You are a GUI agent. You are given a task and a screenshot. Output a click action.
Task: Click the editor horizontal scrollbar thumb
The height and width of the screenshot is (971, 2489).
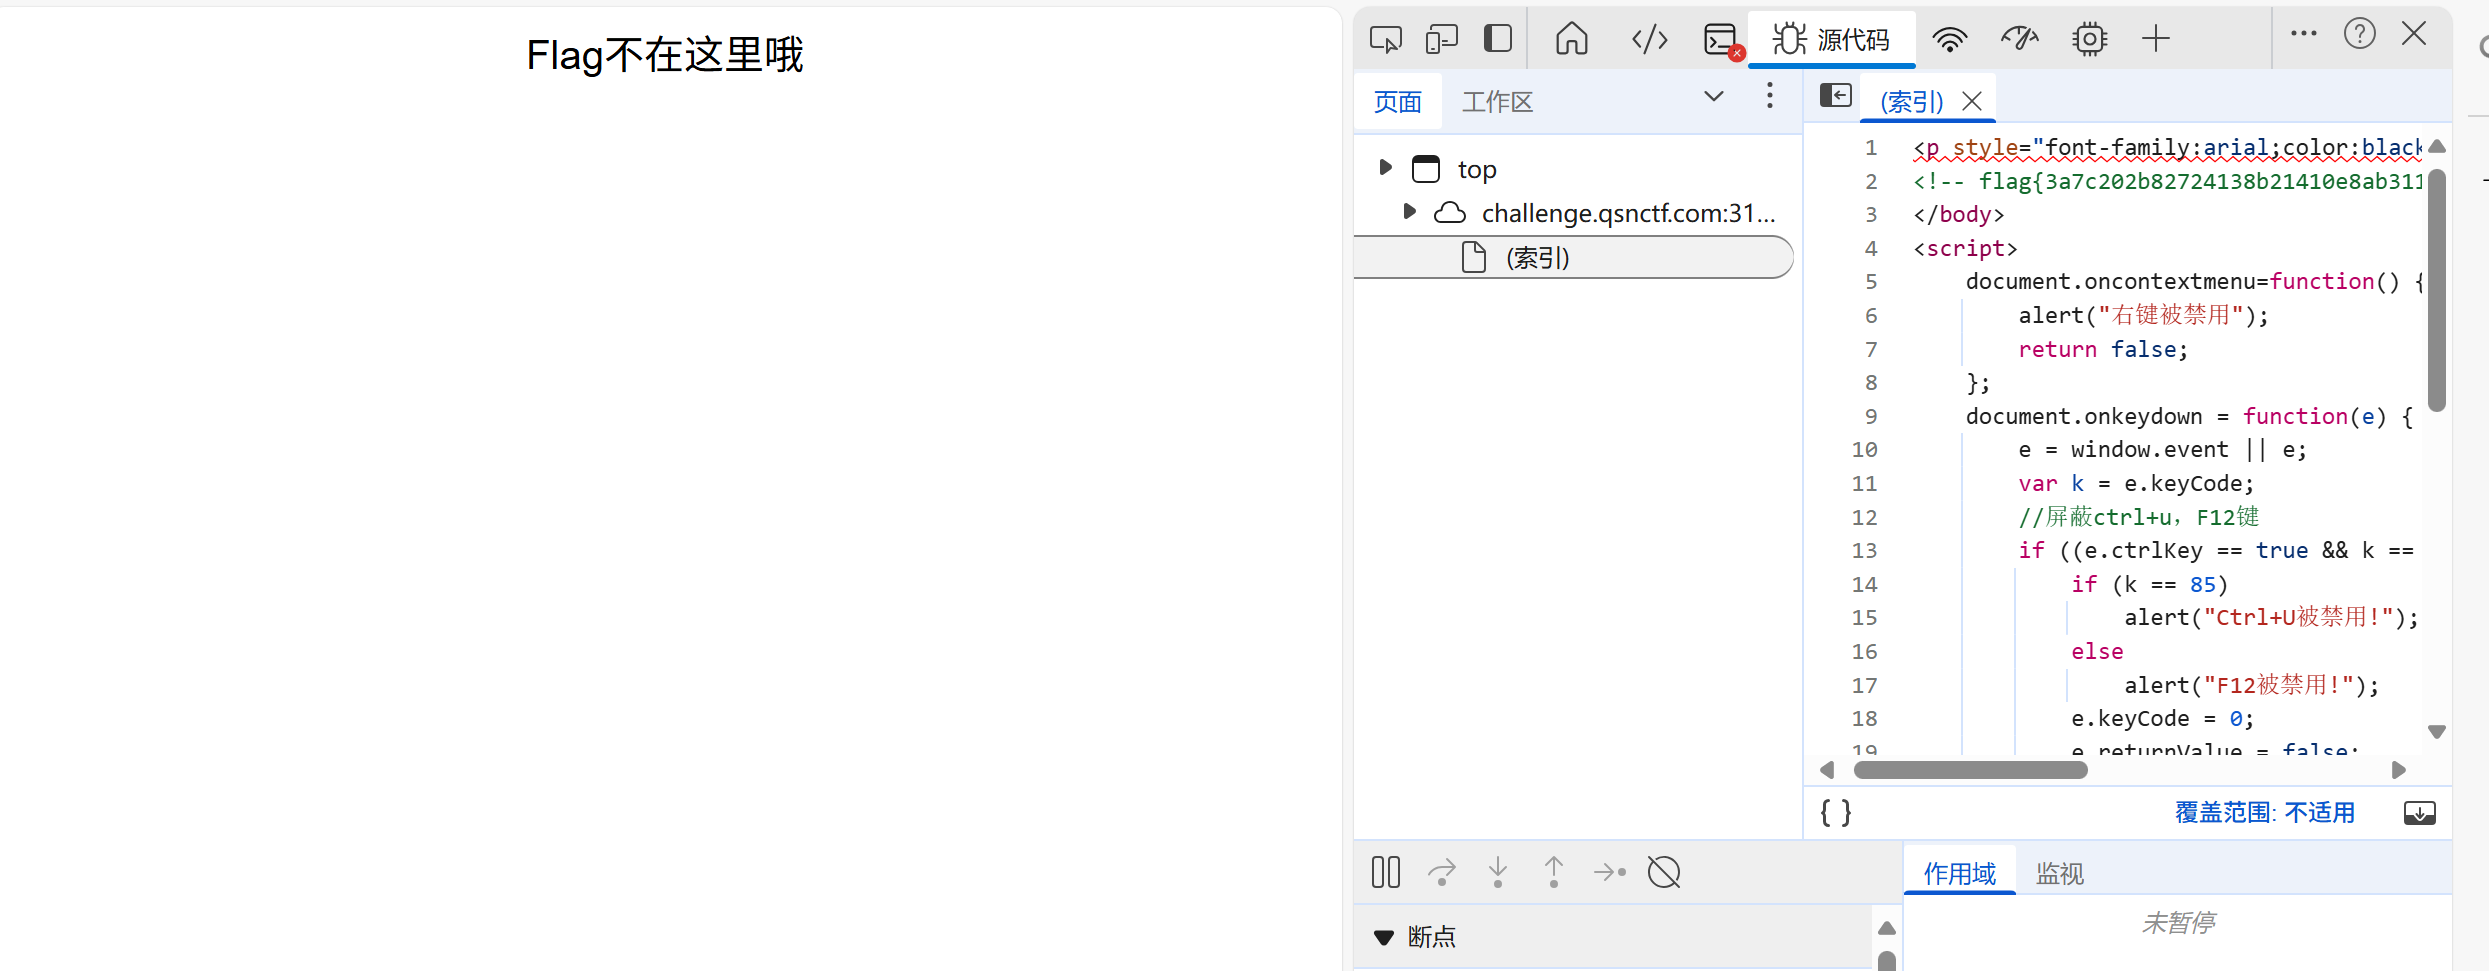[1970, 770]
